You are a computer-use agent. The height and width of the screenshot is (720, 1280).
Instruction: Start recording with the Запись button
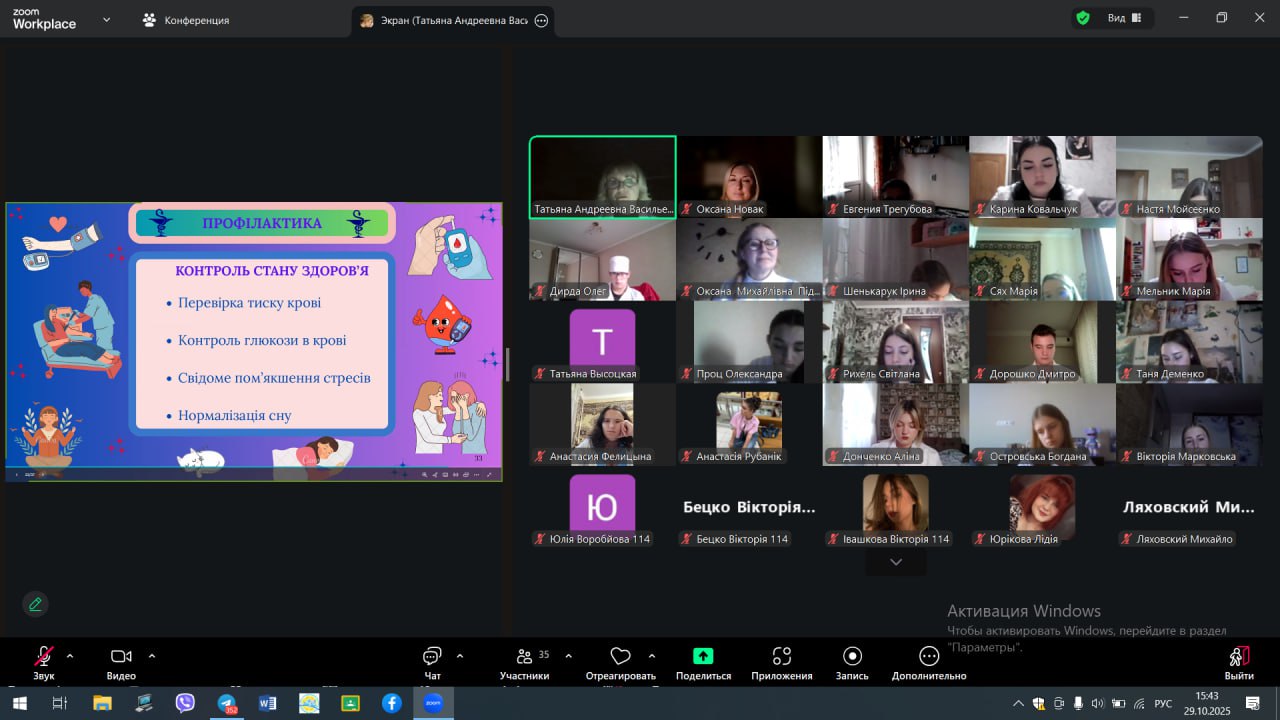pyautogui.click(x=852, y=663)
